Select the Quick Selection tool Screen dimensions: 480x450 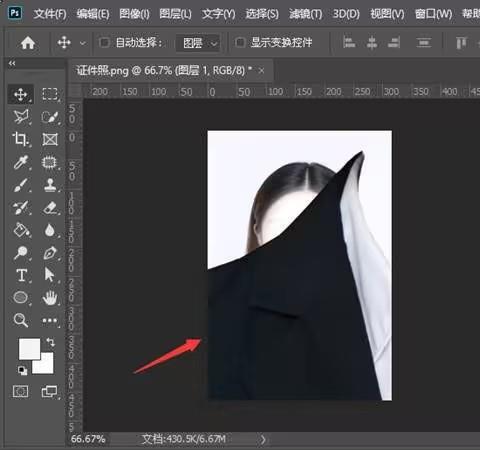[x=50, y=117]
